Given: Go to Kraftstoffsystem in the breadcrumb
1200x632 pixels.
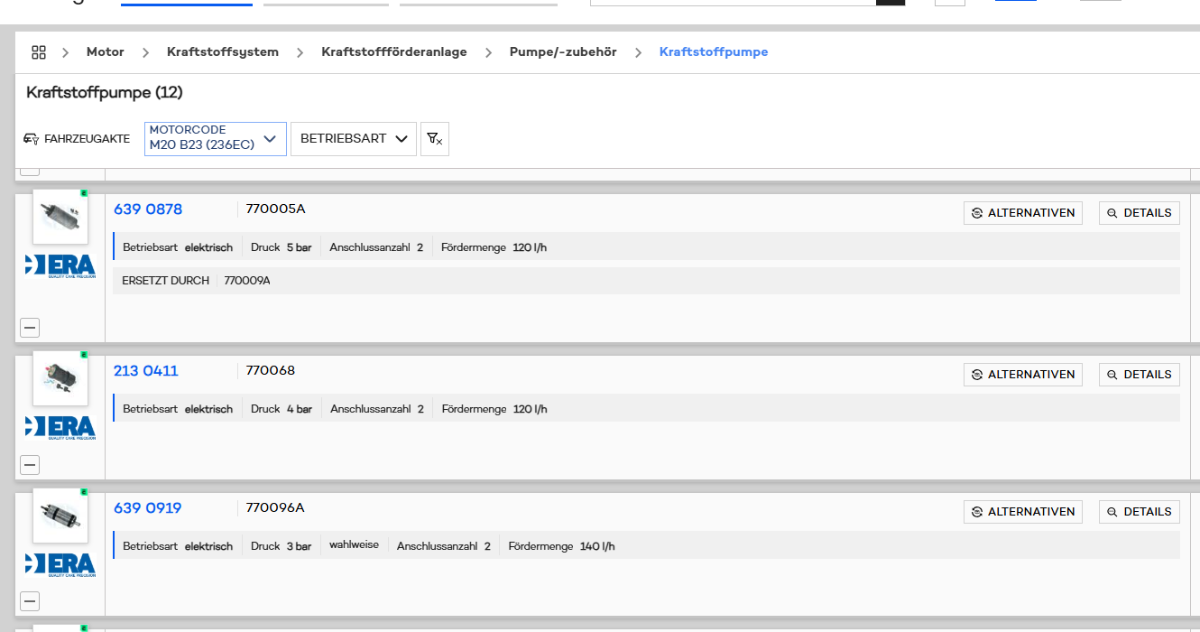Looking at the screenshot, I should pyautogui.click(x=223, y=52).
